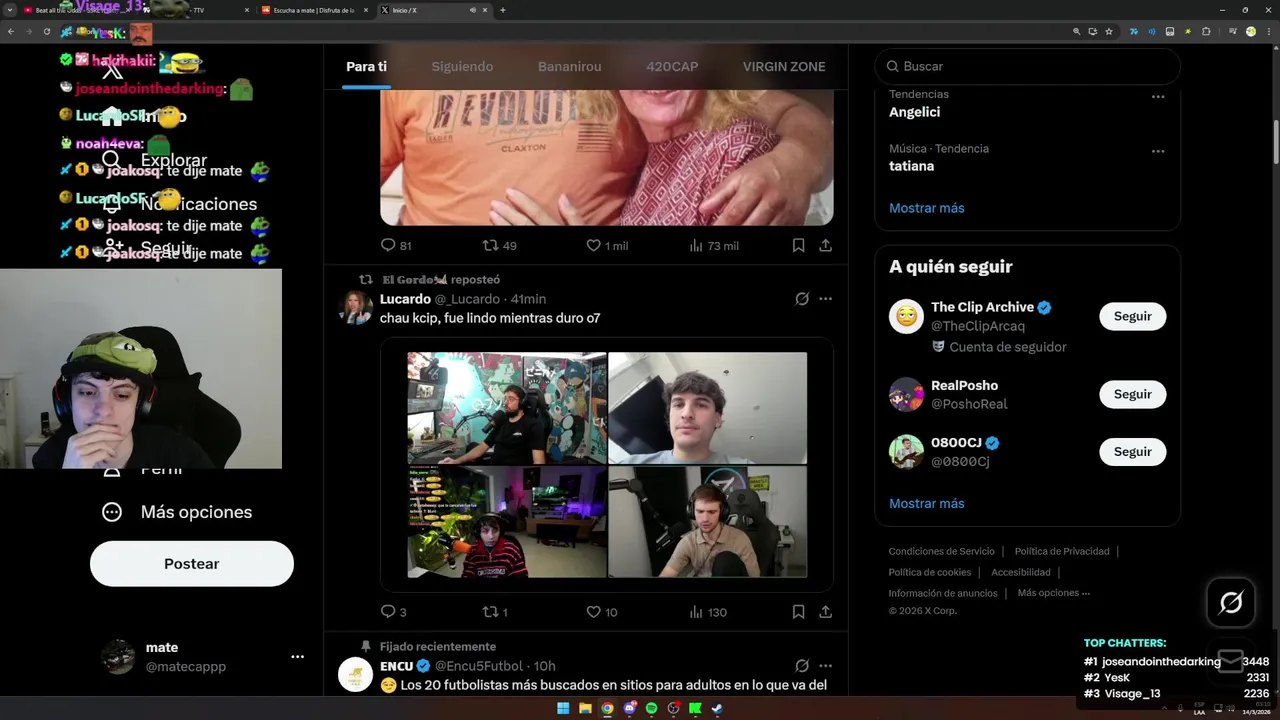Click Grok icon on ENCU's post
Image resolution: width=1280 pixels, height=720 pixels.
(x=802, y=666)
